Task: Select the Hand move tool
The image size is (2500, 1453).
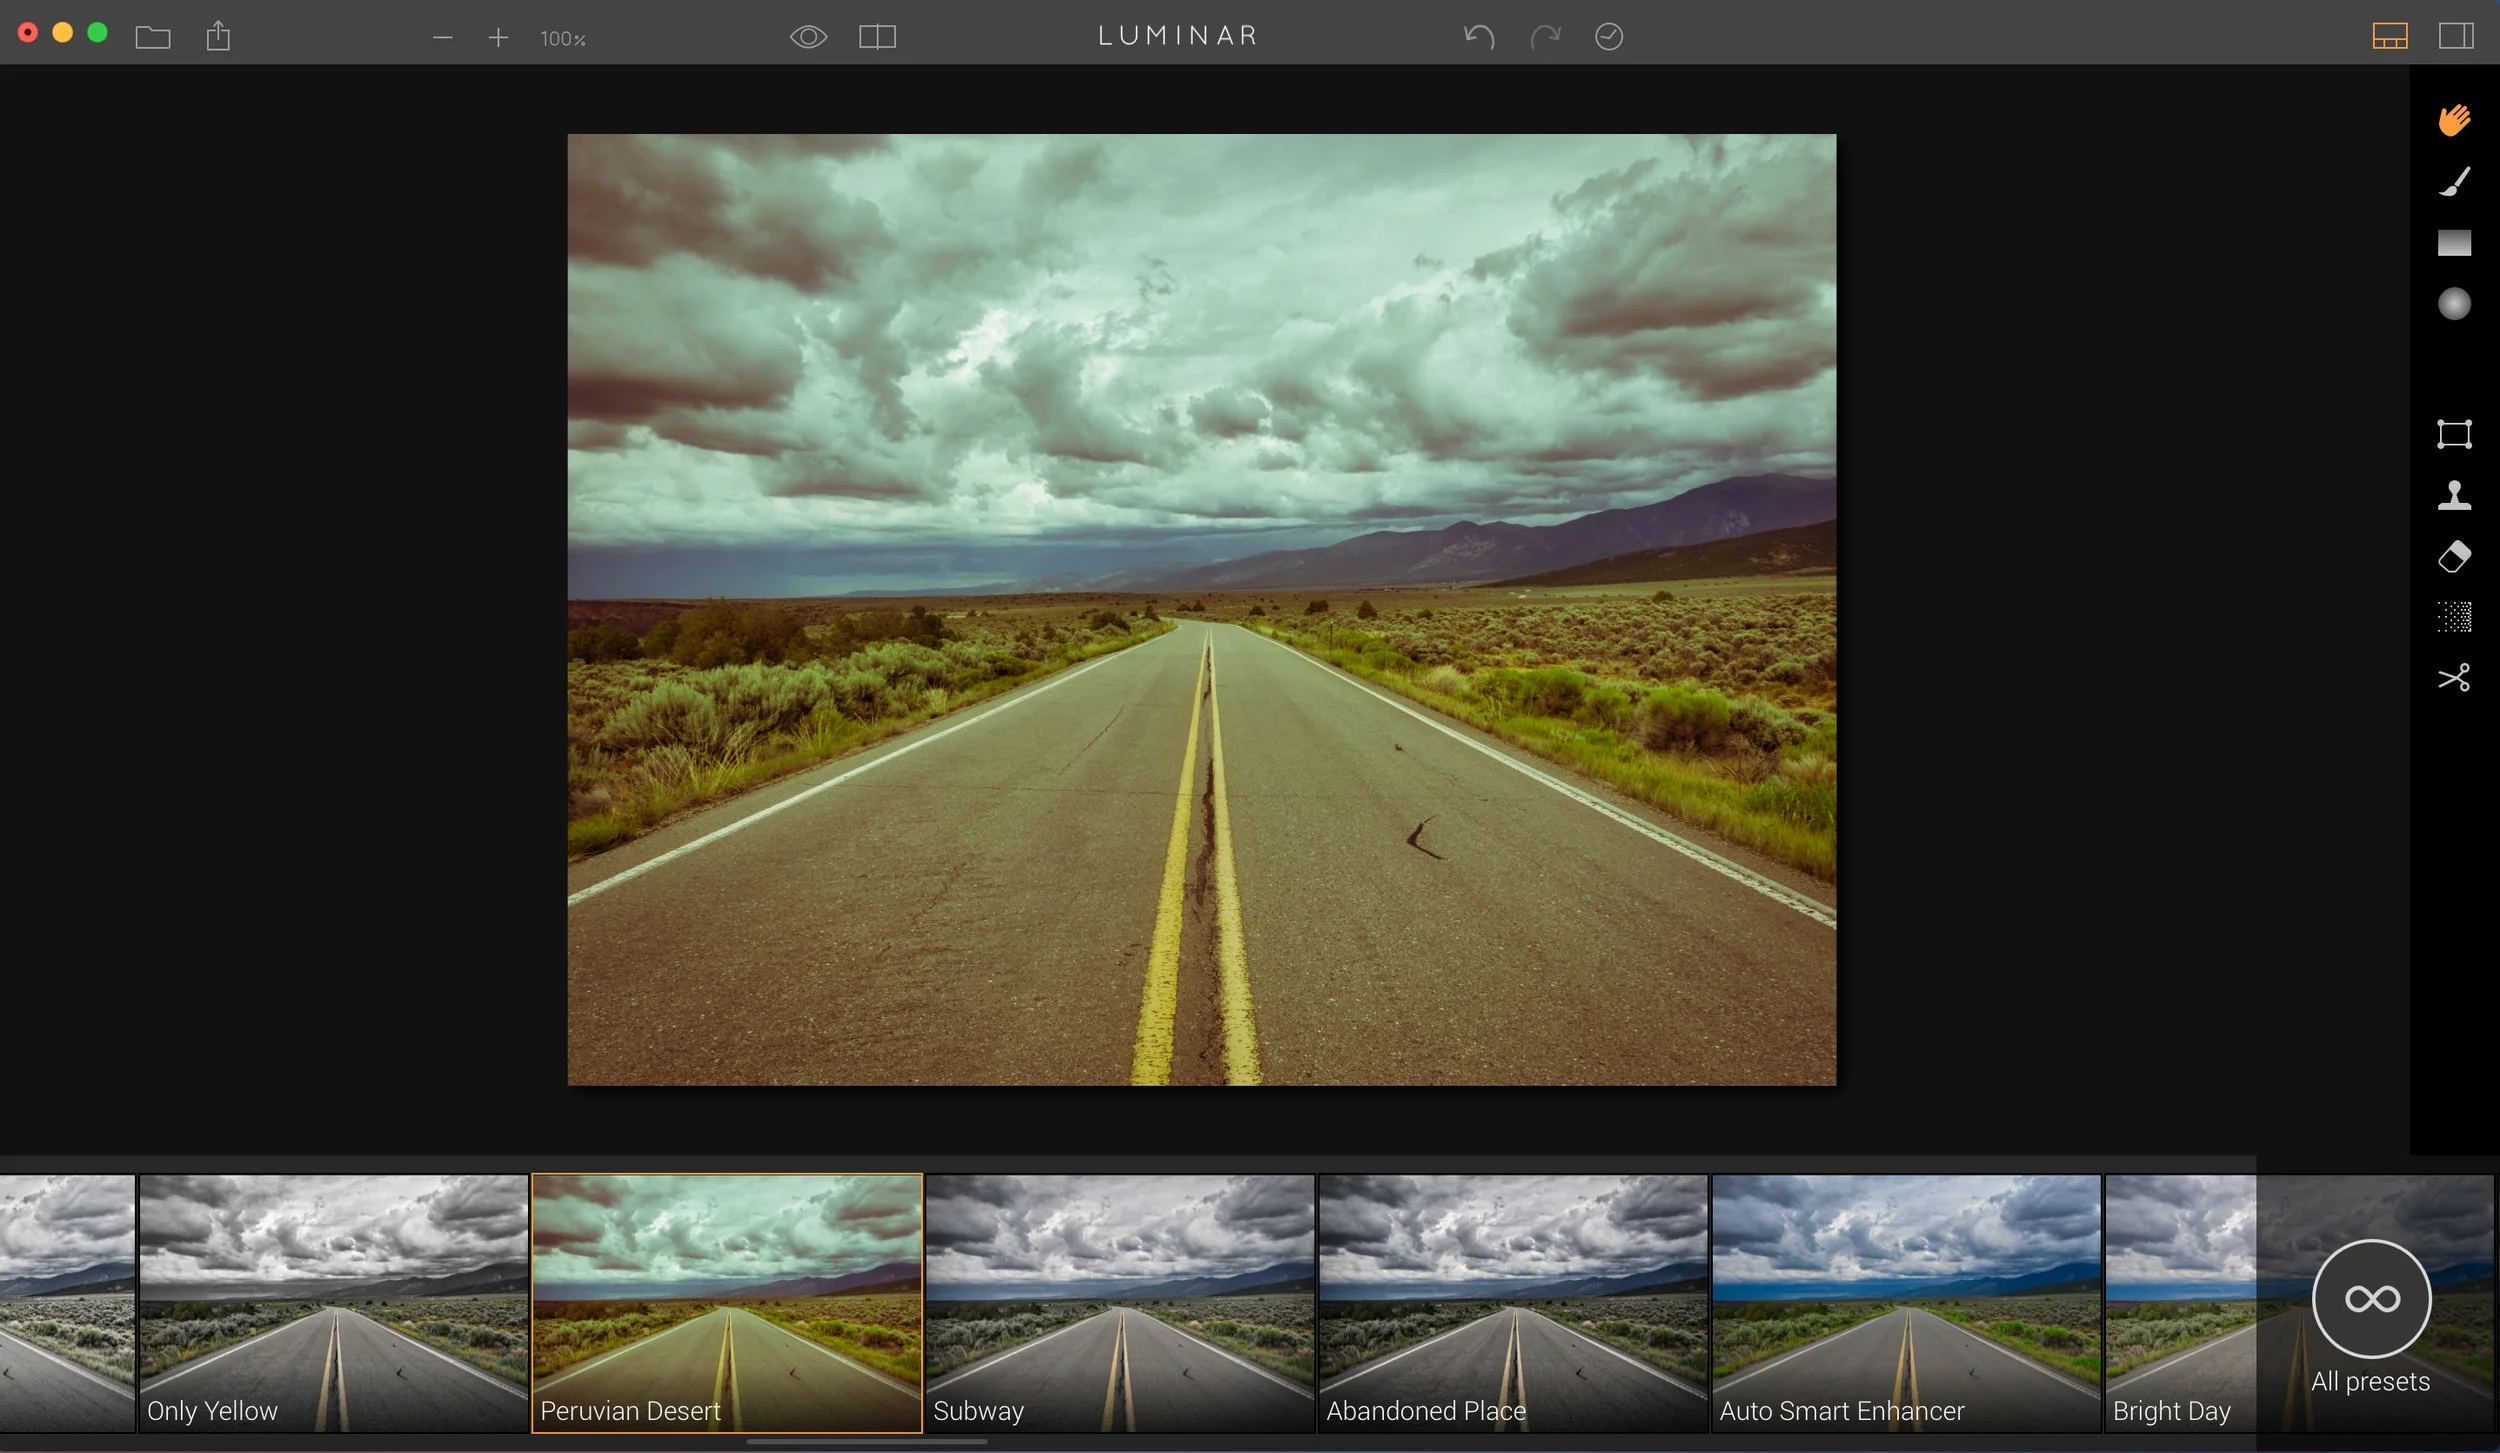Action: pyautogui.click(x=2453, y=120)
